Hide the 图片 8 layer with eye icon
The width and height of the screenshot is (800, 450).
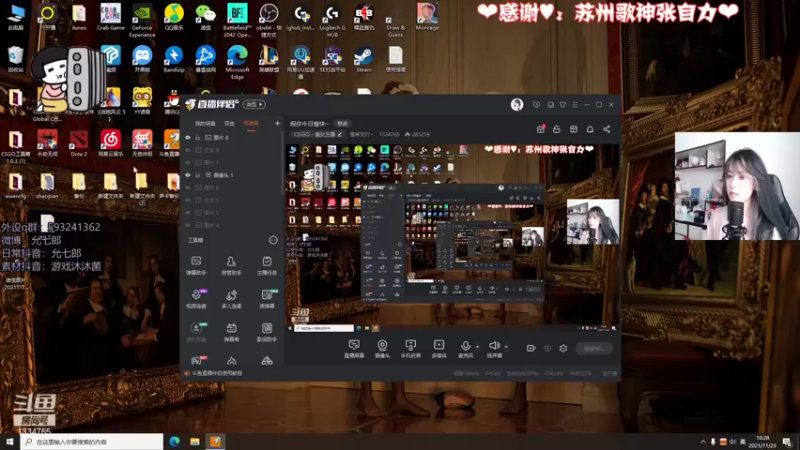click(188, 138)
